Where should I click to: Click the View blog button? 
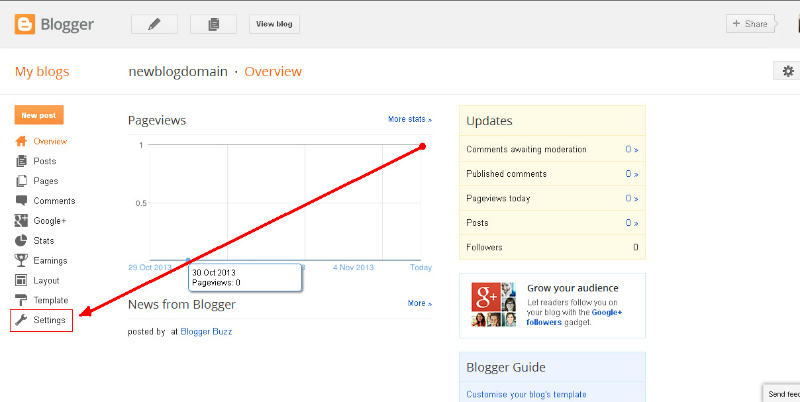click(274, 24)
